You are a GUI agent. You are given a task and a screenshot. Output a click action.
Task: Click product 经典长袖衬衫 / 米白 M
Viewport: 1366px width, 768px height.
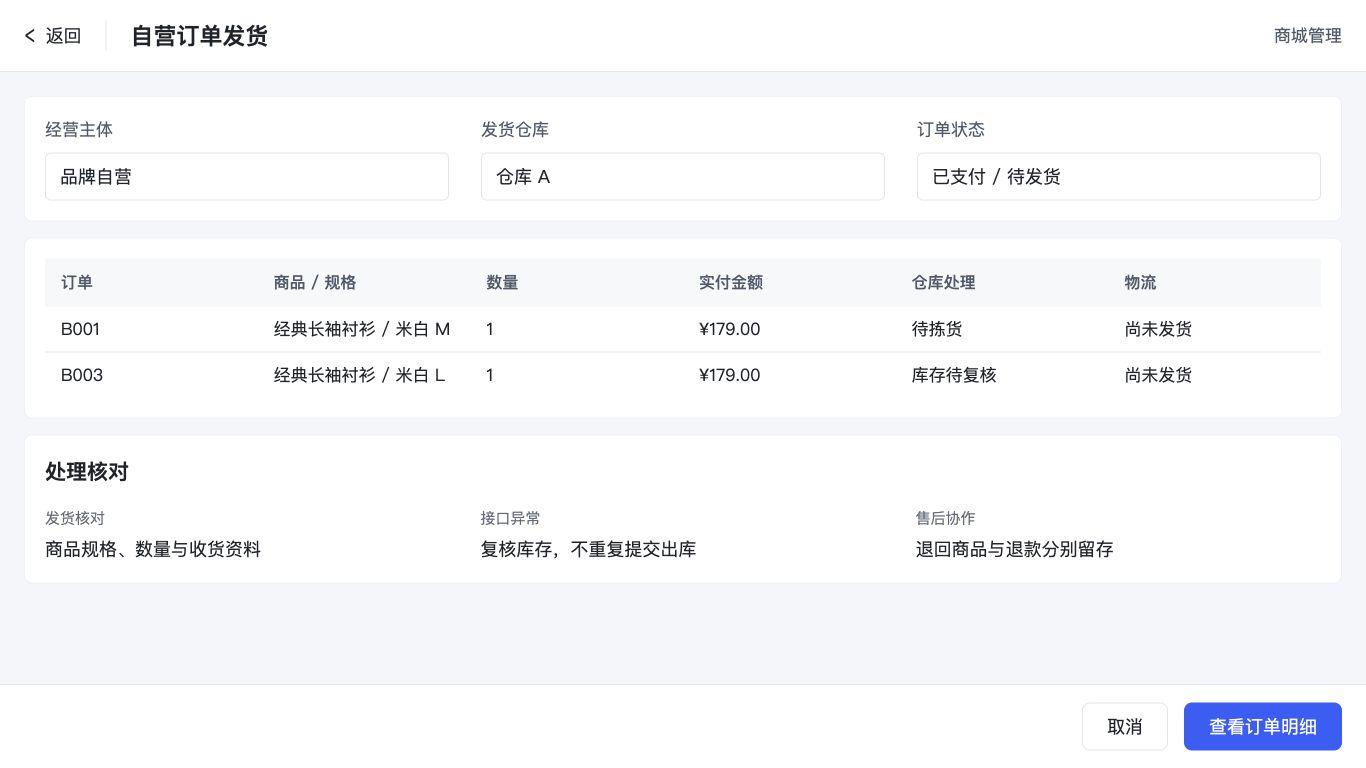point(362,329)
